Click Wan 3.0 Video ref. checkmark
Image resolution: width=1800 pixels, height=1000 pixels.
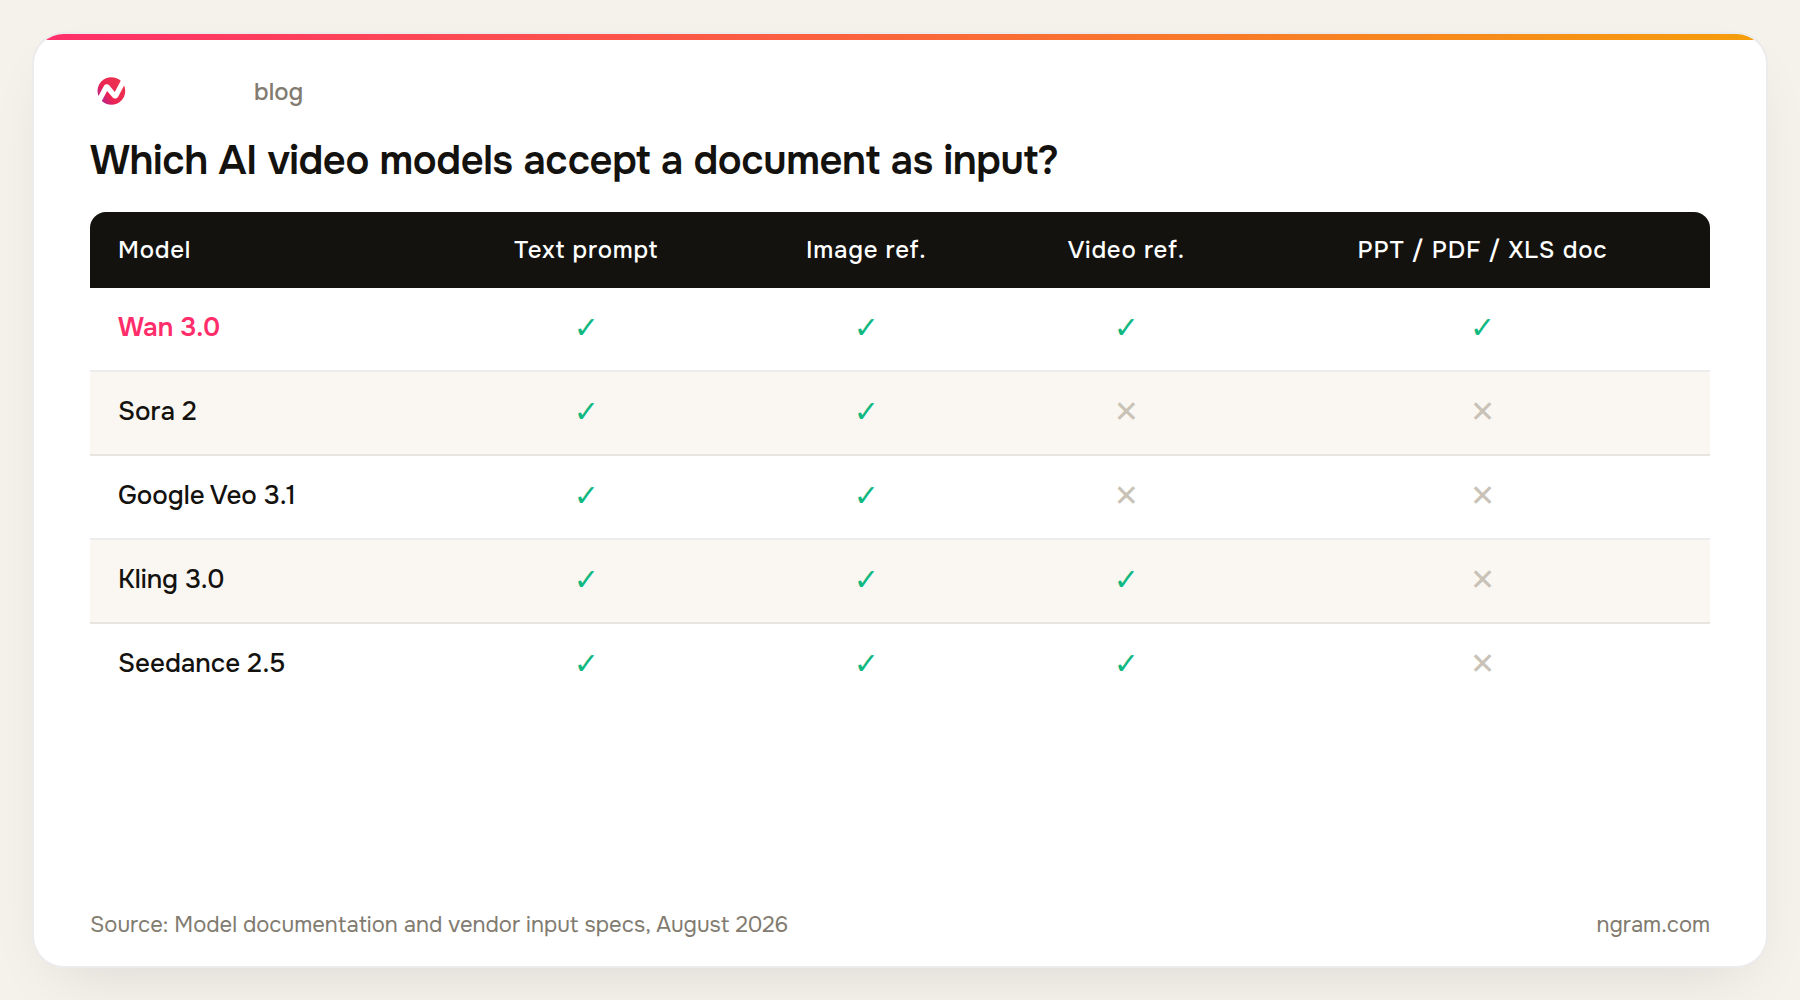click(x=1126, y=327)
